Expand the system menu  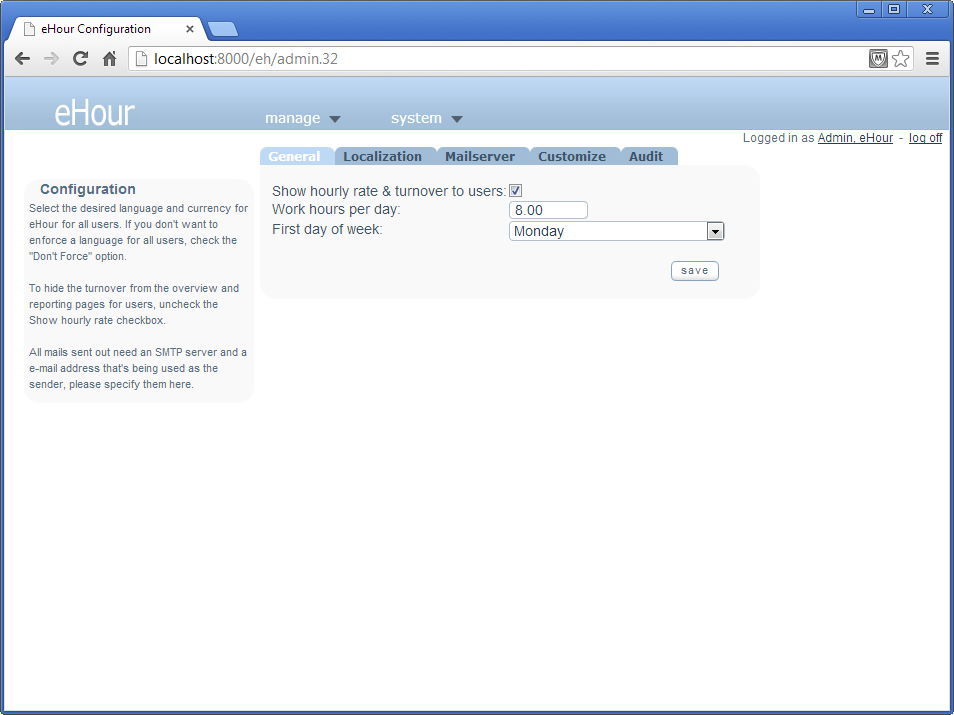(427, 118)
